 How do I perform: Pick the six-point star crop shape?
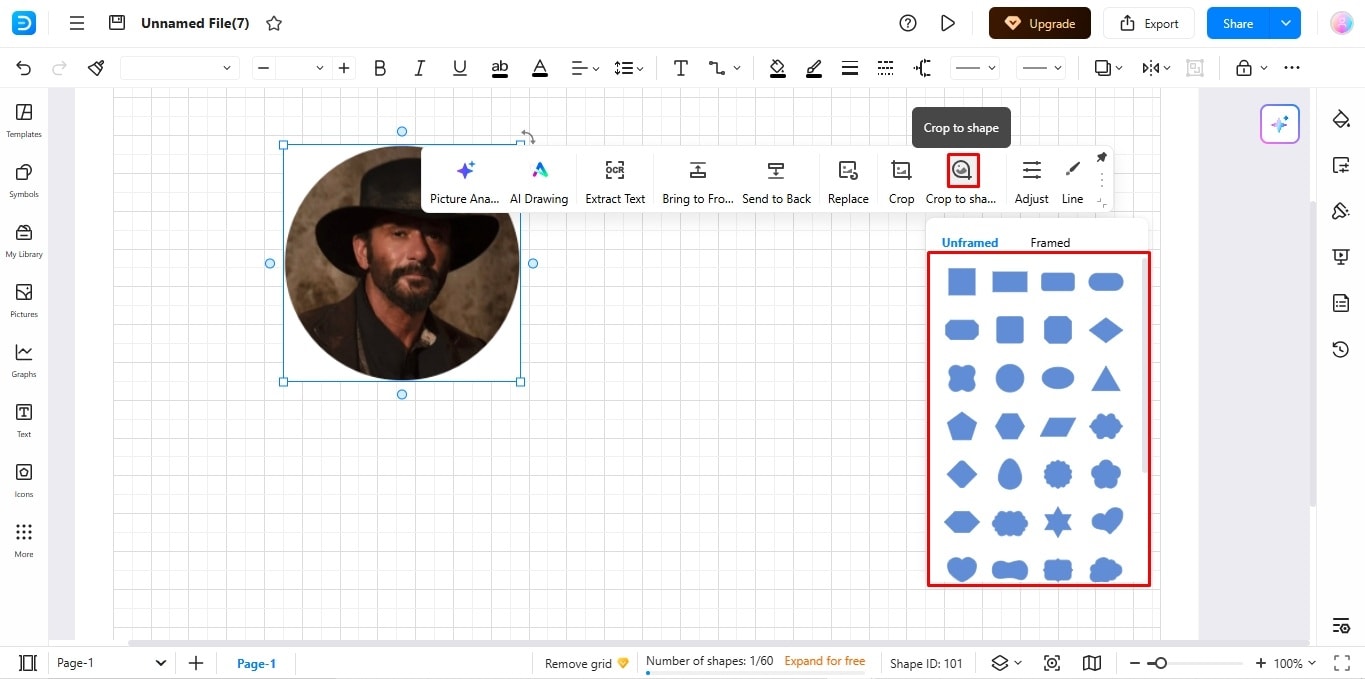1058,521
